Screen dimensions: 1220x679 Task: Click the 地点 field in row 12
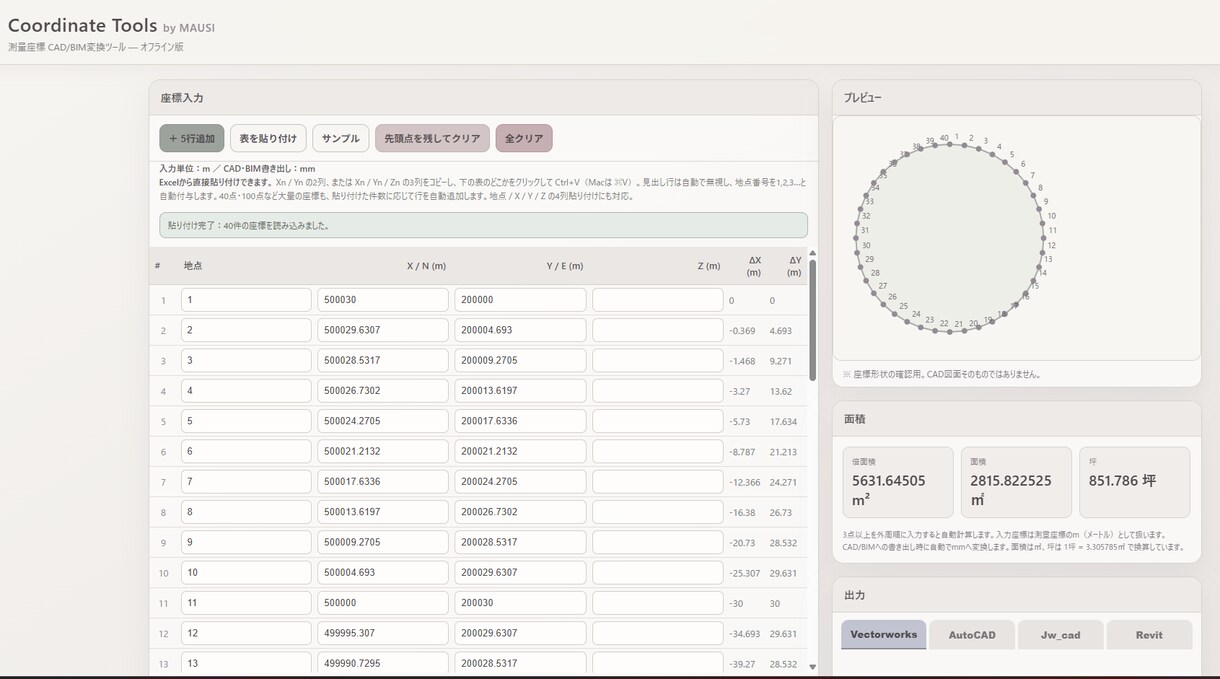(246, 633)
